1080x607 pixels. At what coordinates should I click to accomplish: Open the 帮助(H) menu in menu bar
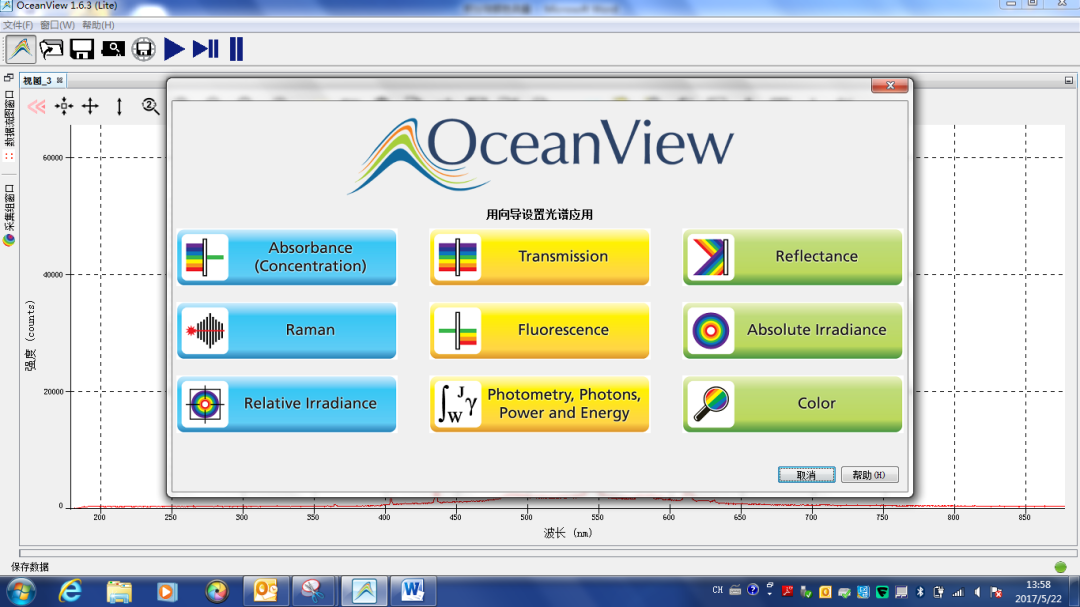point(98,25)
